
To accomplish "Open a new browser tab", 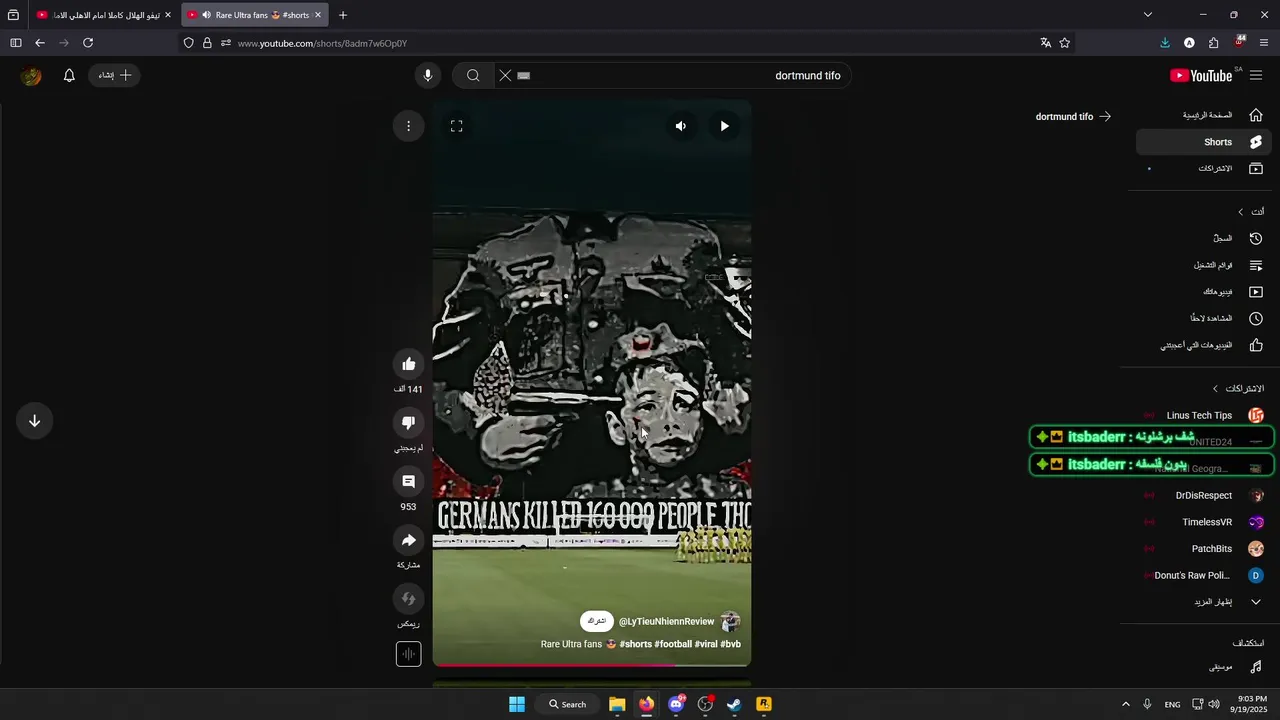I will 342,15.
